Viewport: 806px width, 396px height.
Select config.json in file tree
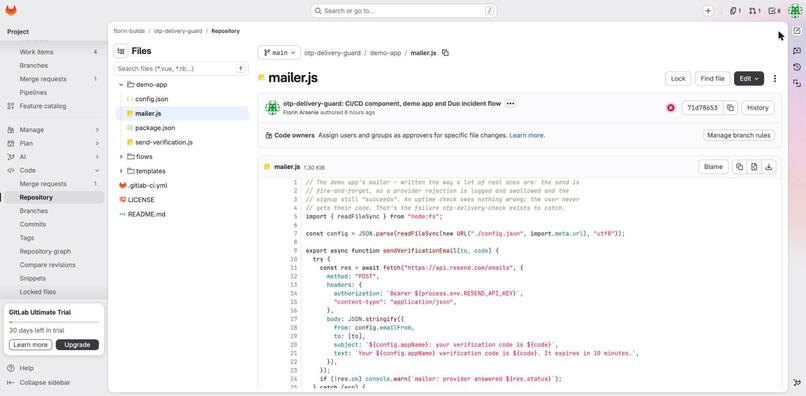click(182, 99)
